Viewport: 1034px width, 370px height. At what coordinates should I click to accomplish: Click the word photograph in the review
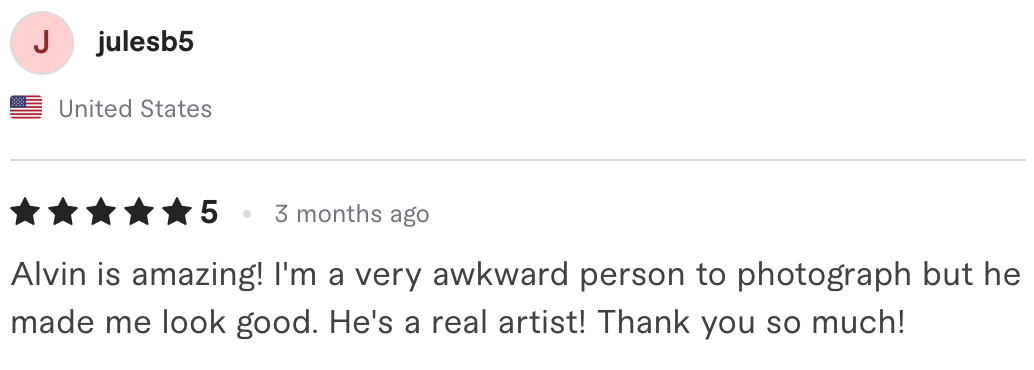tap(823, 275)
